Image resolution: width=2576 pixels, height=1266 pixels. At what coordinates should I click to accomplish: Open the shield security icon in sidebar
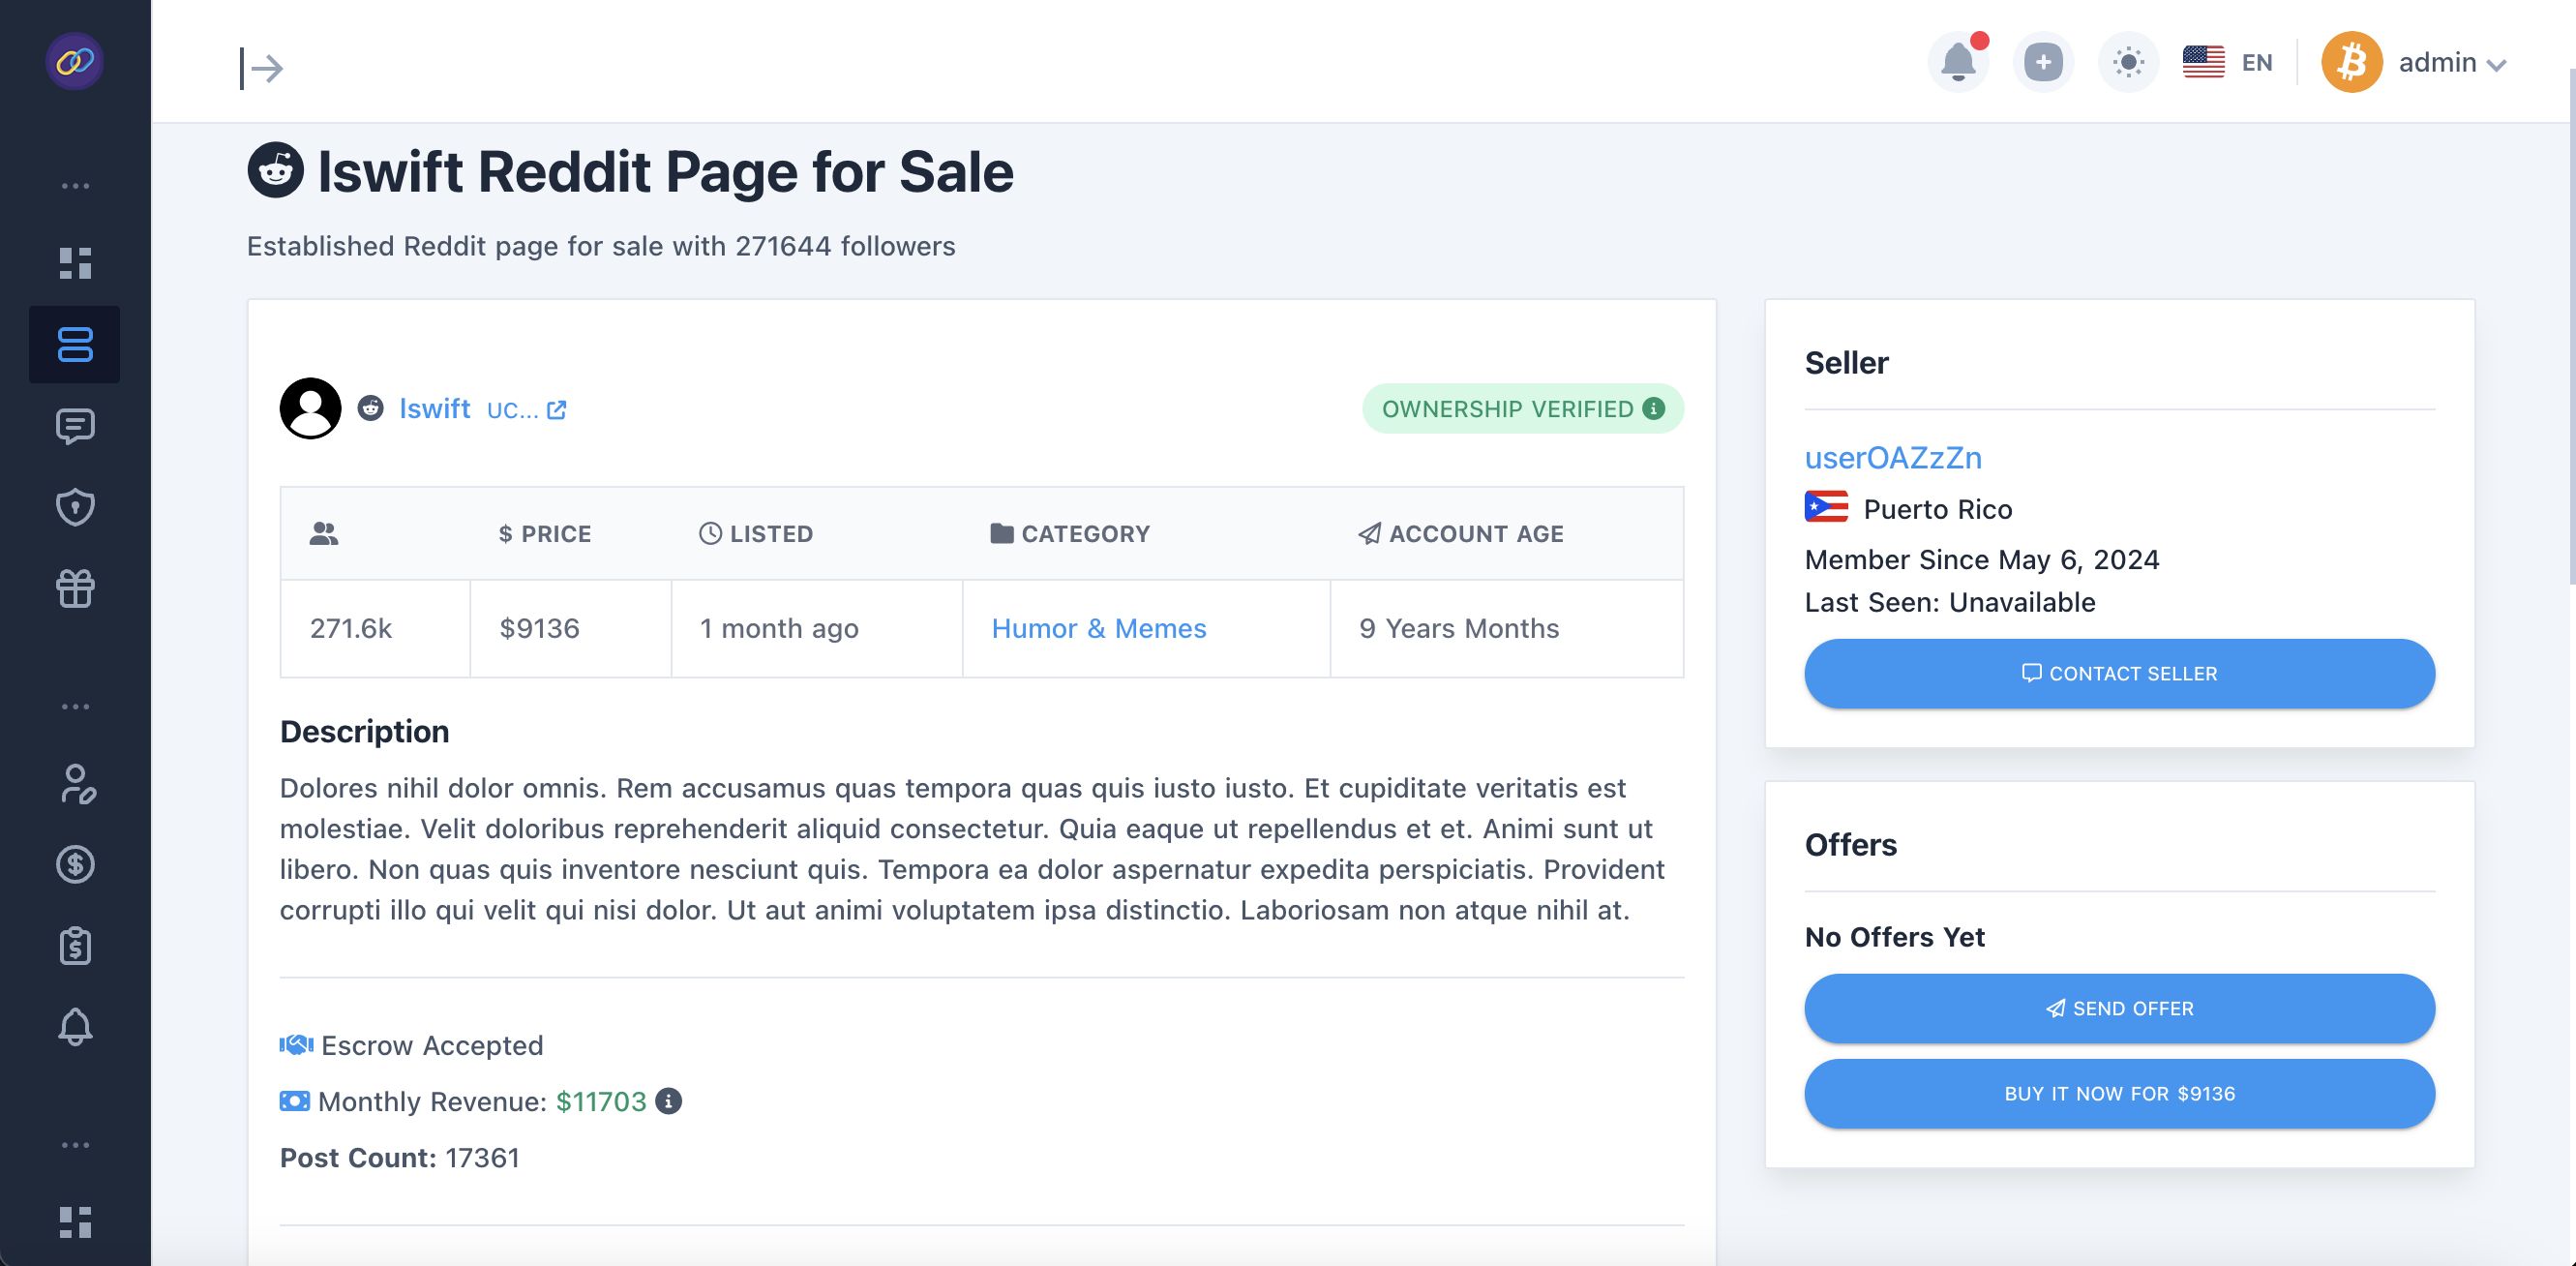coord(75,507)
